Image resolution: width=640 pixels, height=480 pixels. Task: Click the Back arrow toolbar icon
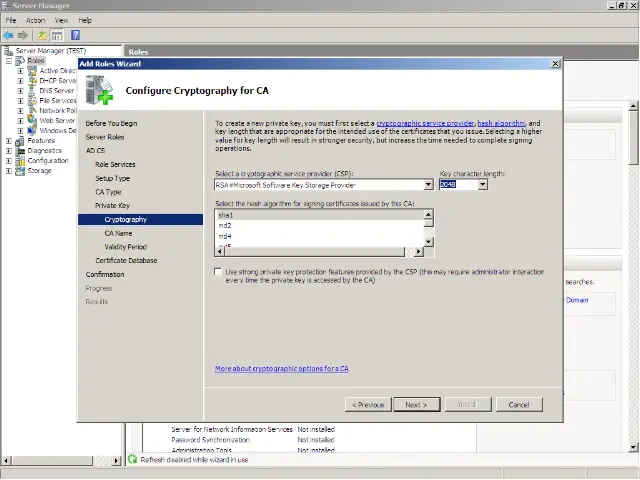pyautogui.click(x=8, y=35)
